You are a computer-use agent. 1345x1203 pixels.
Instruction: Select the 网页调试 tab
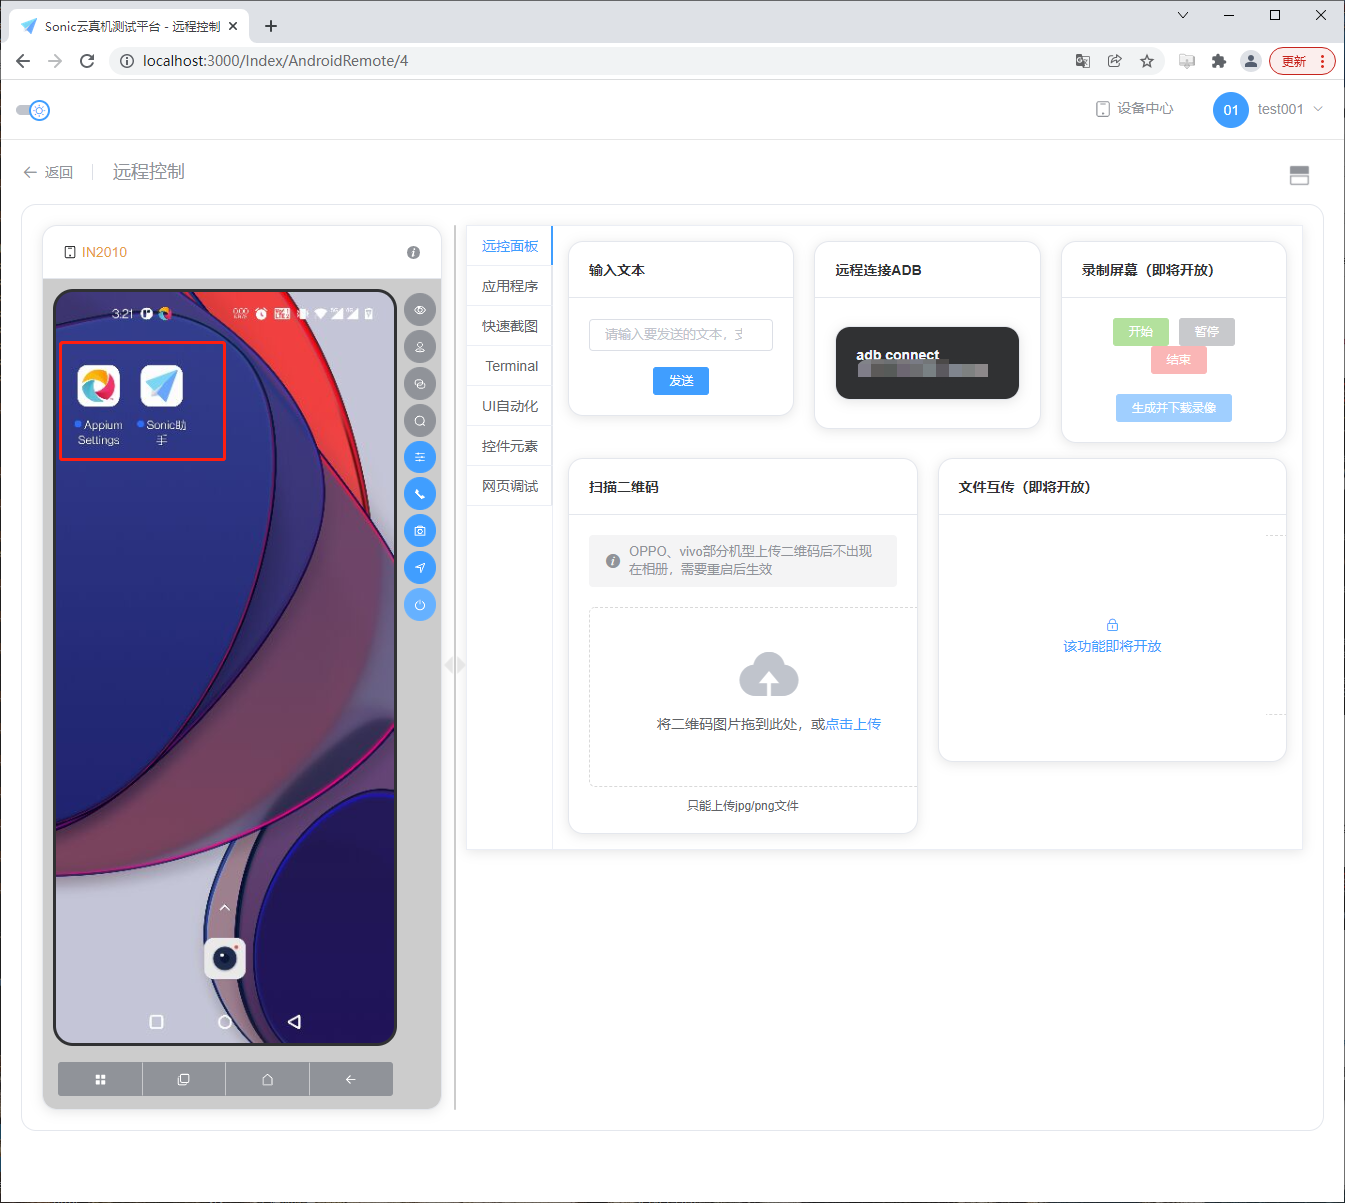click(x=510, y=486)
